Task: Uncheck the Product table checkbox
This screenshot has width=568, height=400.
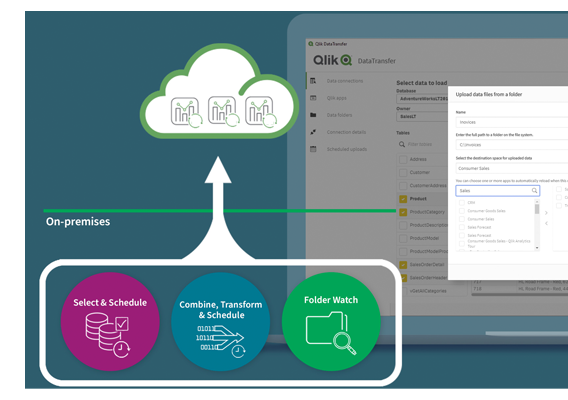Action: (403, 199)
